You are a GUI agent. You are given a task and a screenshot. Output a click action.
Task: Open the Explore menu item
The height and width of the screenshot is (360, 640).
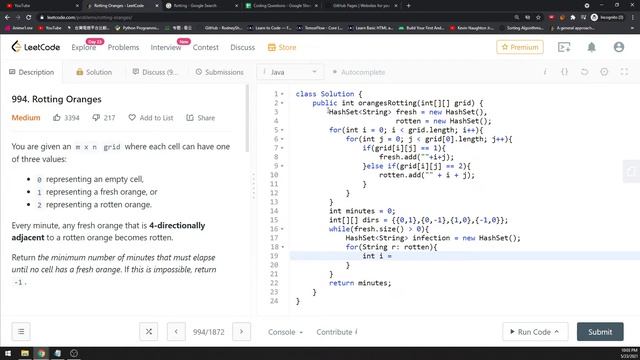click(x=84, y=47)
